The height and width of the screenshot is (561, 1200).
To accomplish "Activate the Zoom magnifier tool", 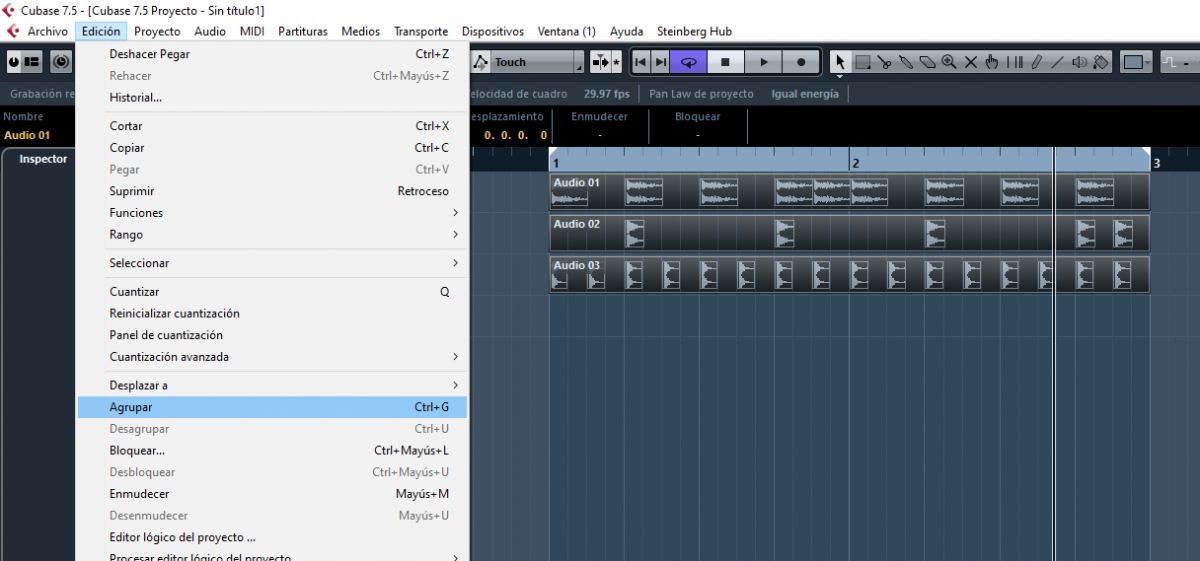I will (x=949, y=62).
